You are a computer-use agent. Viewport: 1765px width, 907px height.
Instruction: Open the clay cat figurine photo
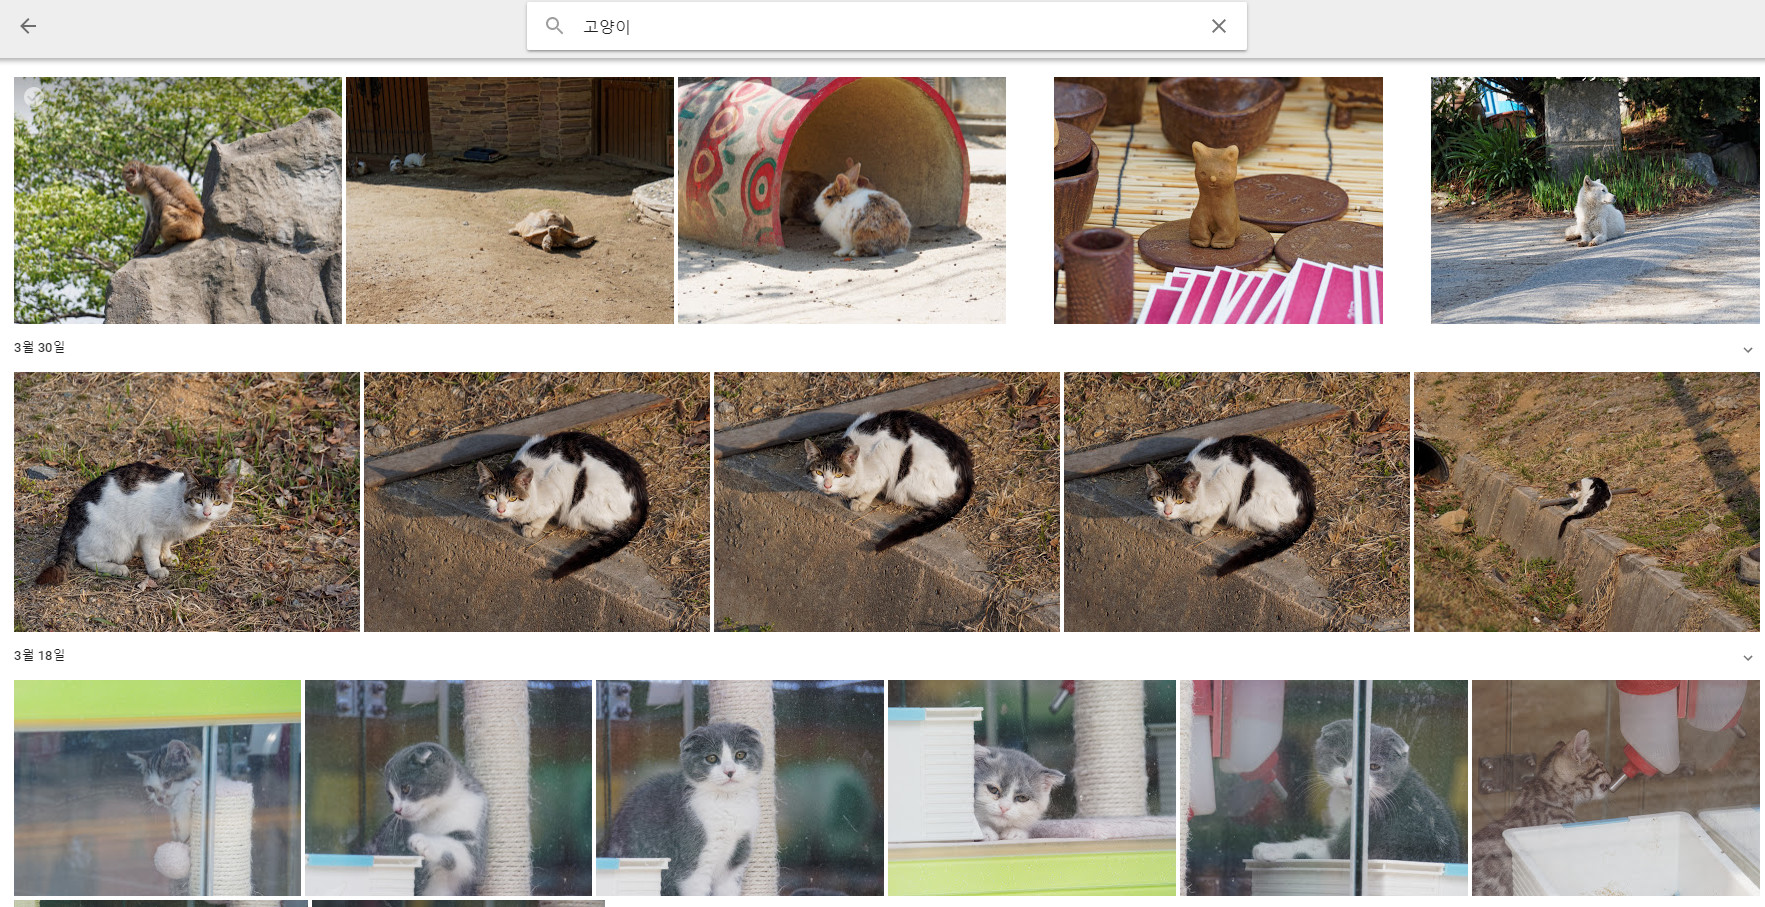[1218, 200]
